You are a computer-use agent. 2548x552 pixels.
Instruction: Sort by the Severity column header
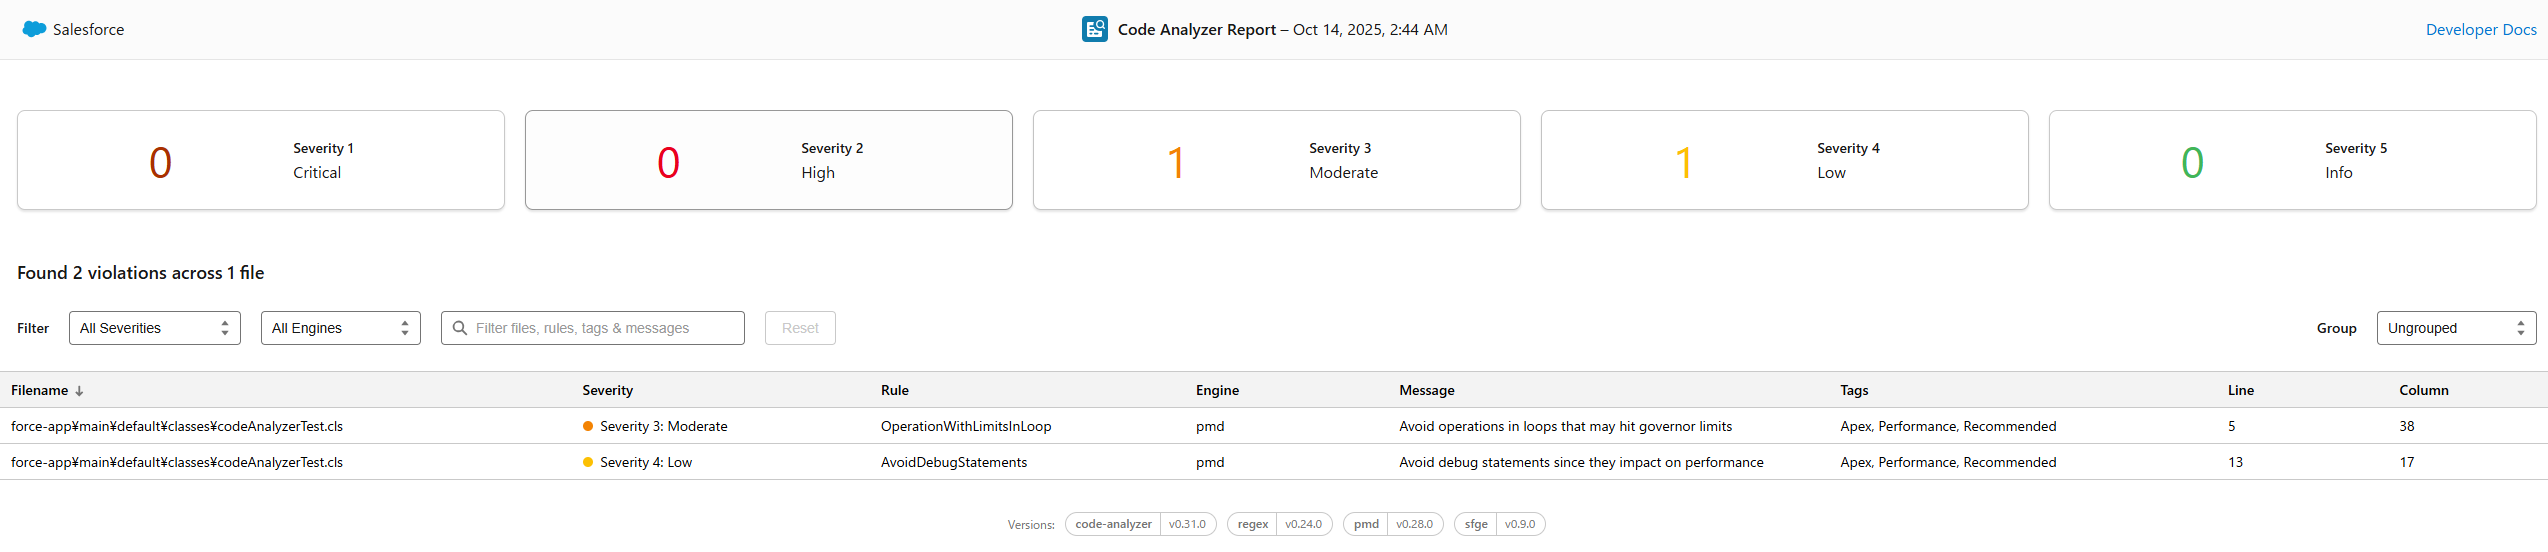coord(607,390)
